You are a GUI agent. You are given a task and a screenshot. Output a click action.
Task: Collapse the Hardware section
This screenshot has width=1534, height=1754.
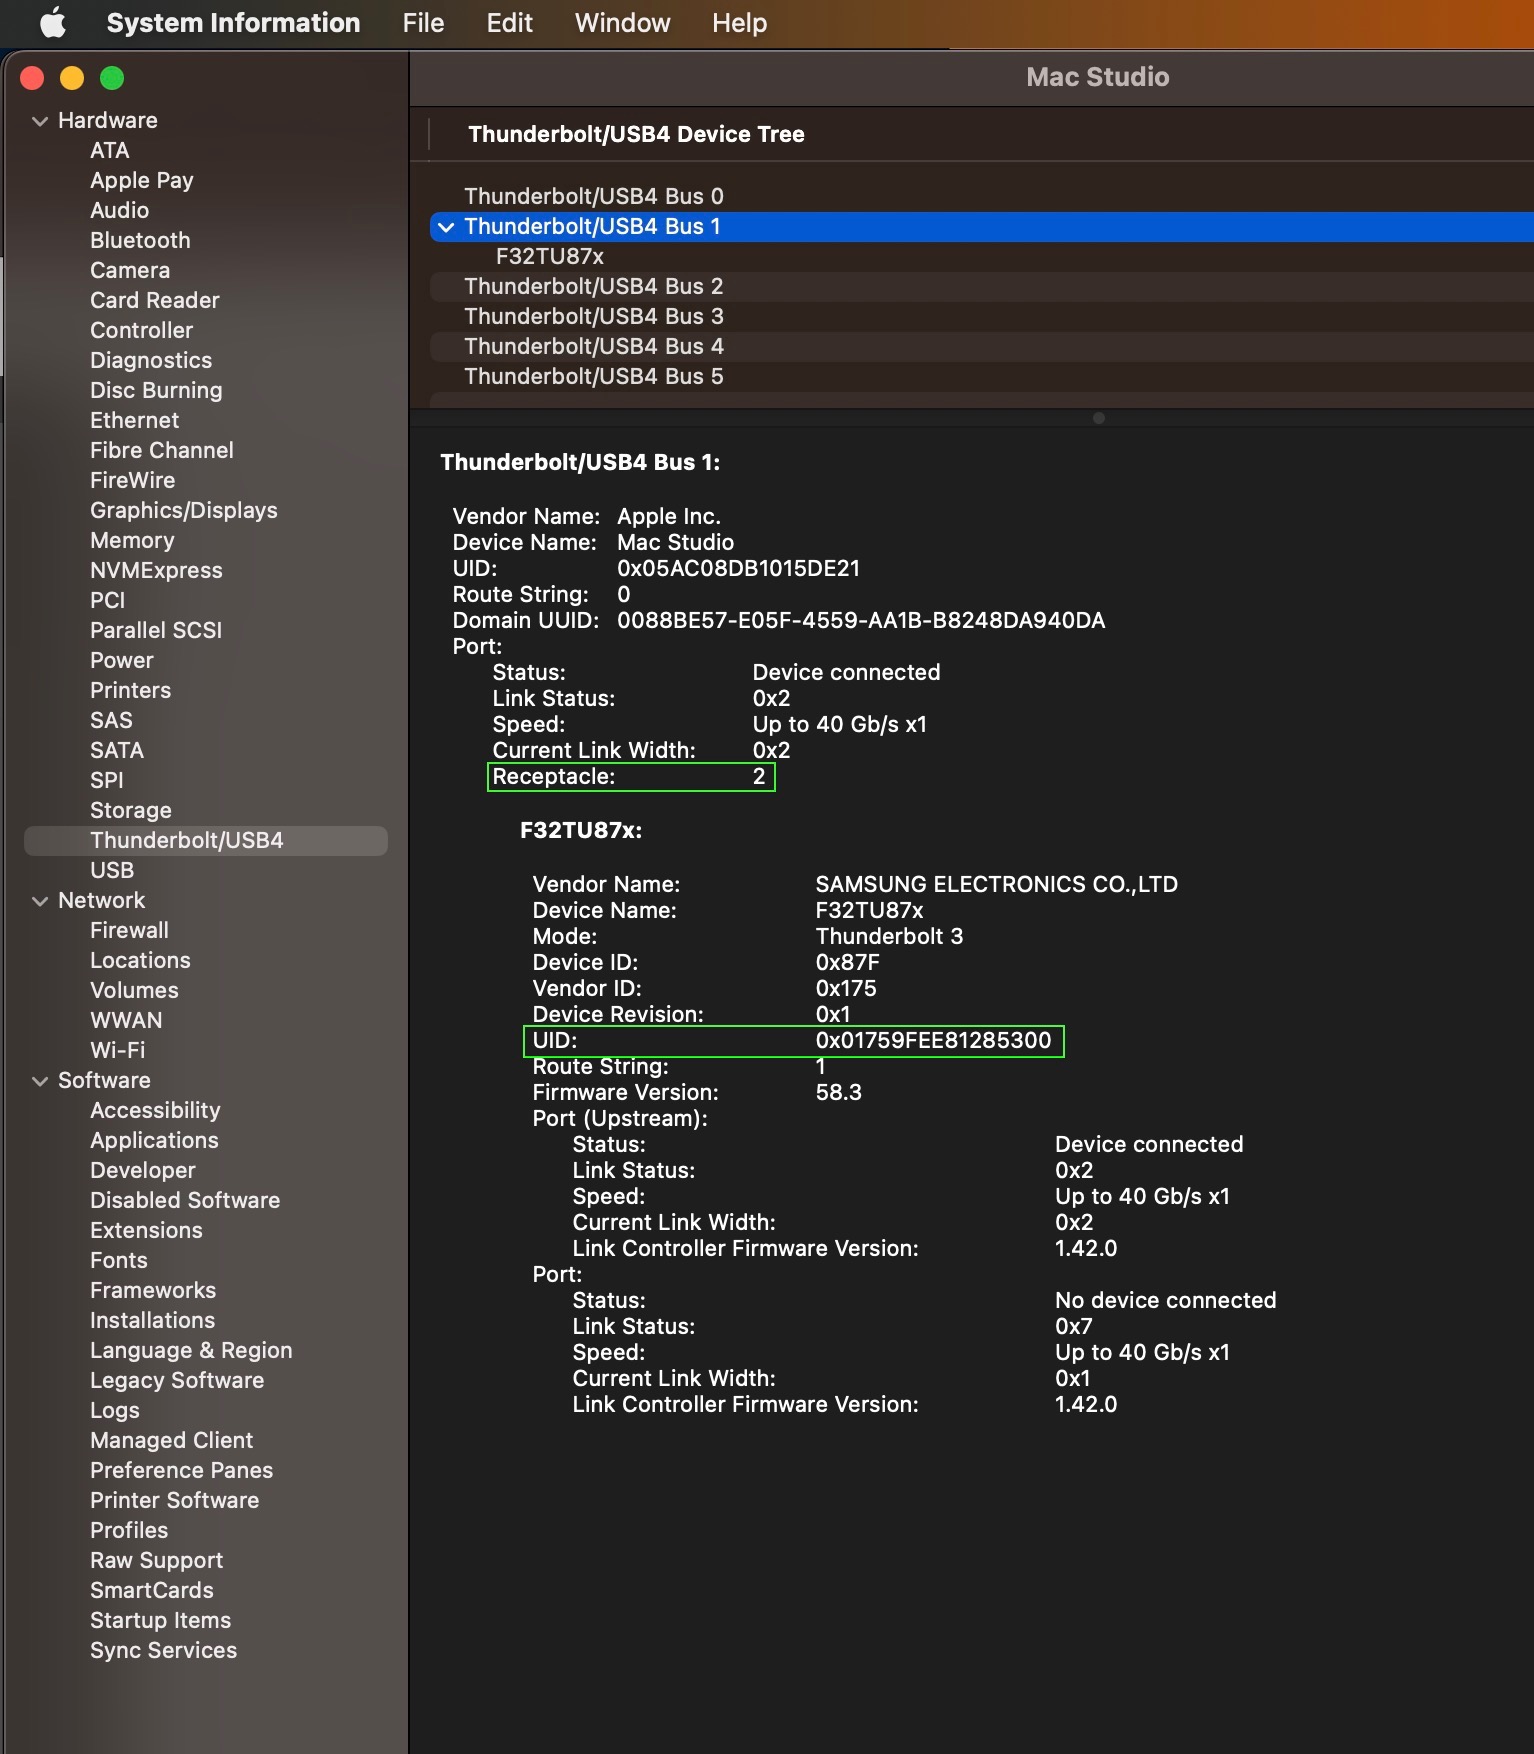[40, 121]
